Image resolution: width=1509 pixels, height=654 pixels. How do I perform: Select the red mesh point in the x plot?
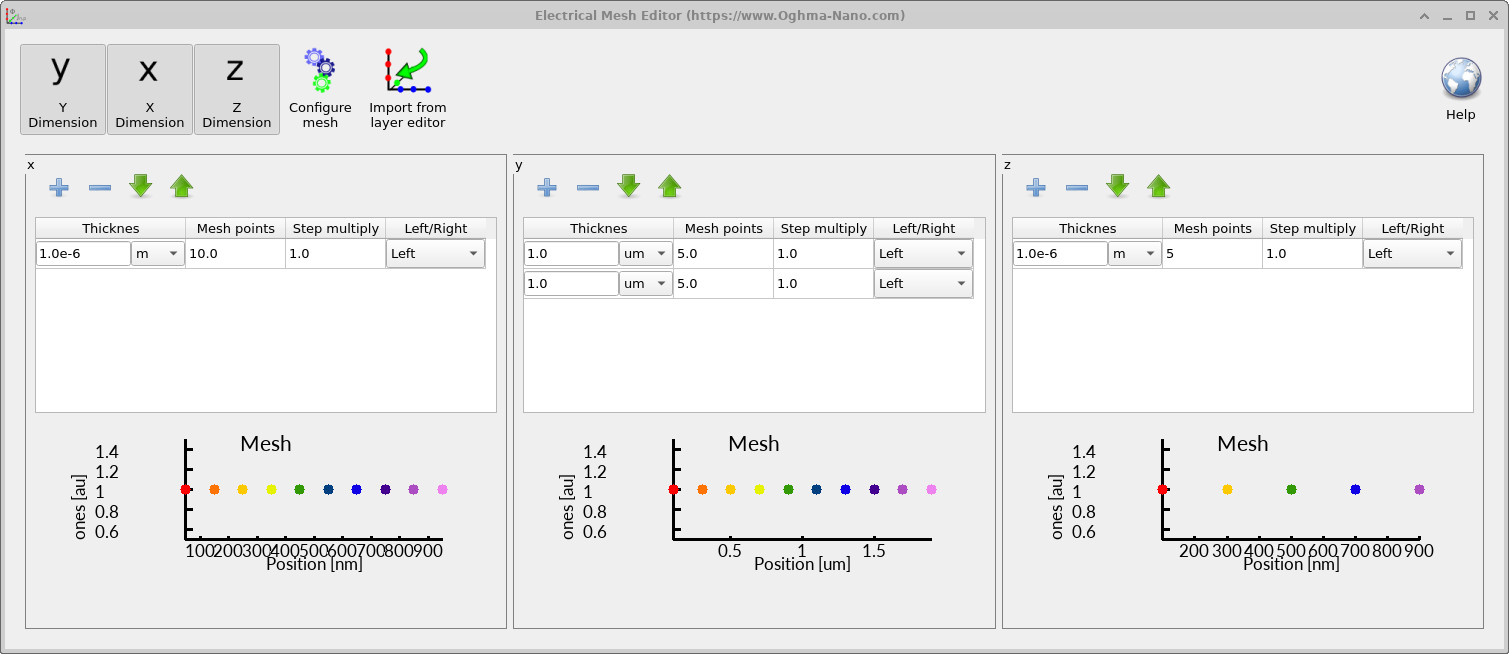[x=186, y=489]
